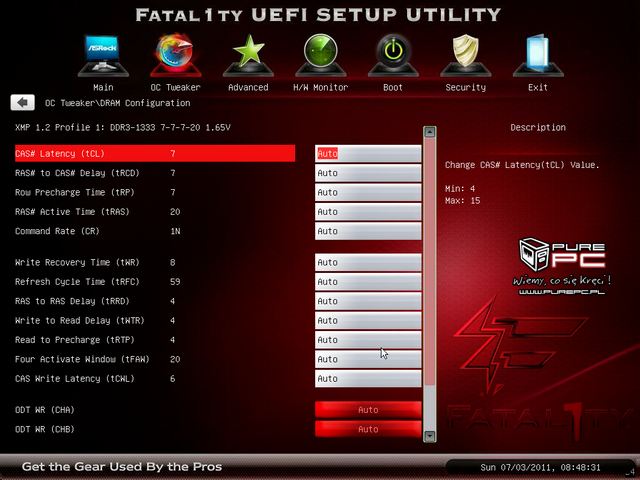Select the Write to Read Delay (tWTR) row
This screenshot has width=640, height=480.
point(155,320)
